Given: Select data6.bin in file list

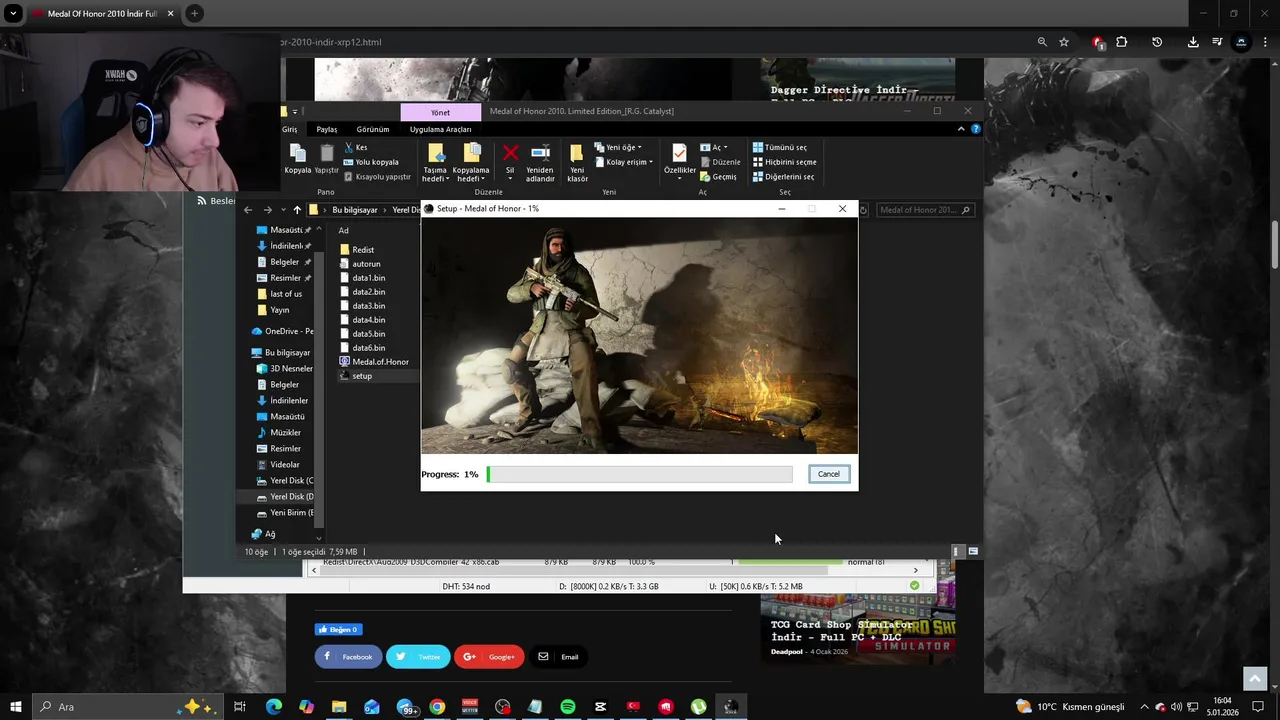Looking at the screenshot, I should pyautogui.click(x=368, y=348).
